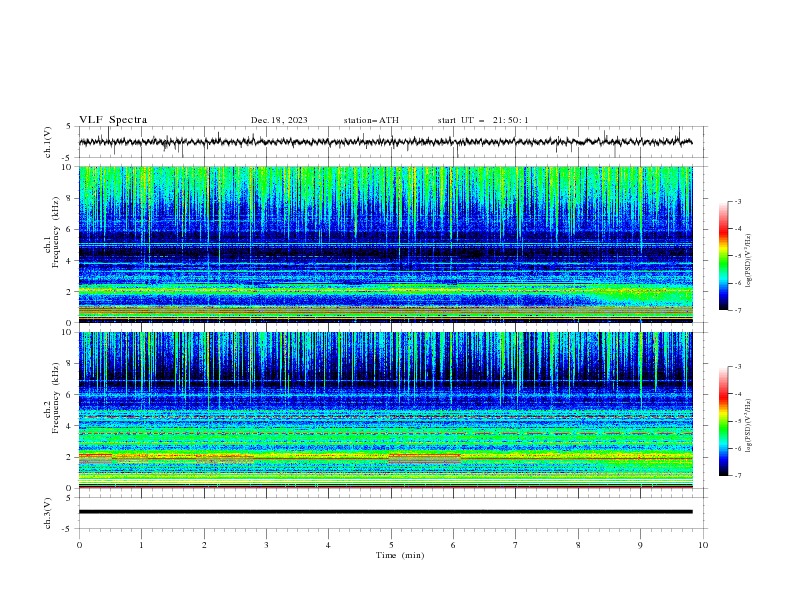
Task: Click the Time axis tick label "10"
Action: (703, 545)
